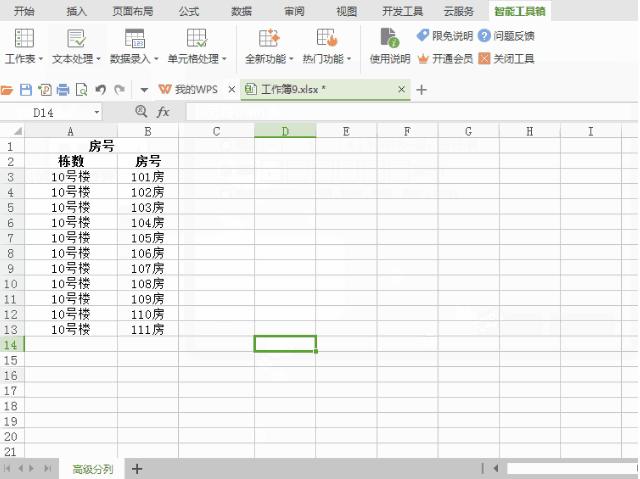Click the redo arrow icon
The image size is (640, 479).
(x=119, y=89)
